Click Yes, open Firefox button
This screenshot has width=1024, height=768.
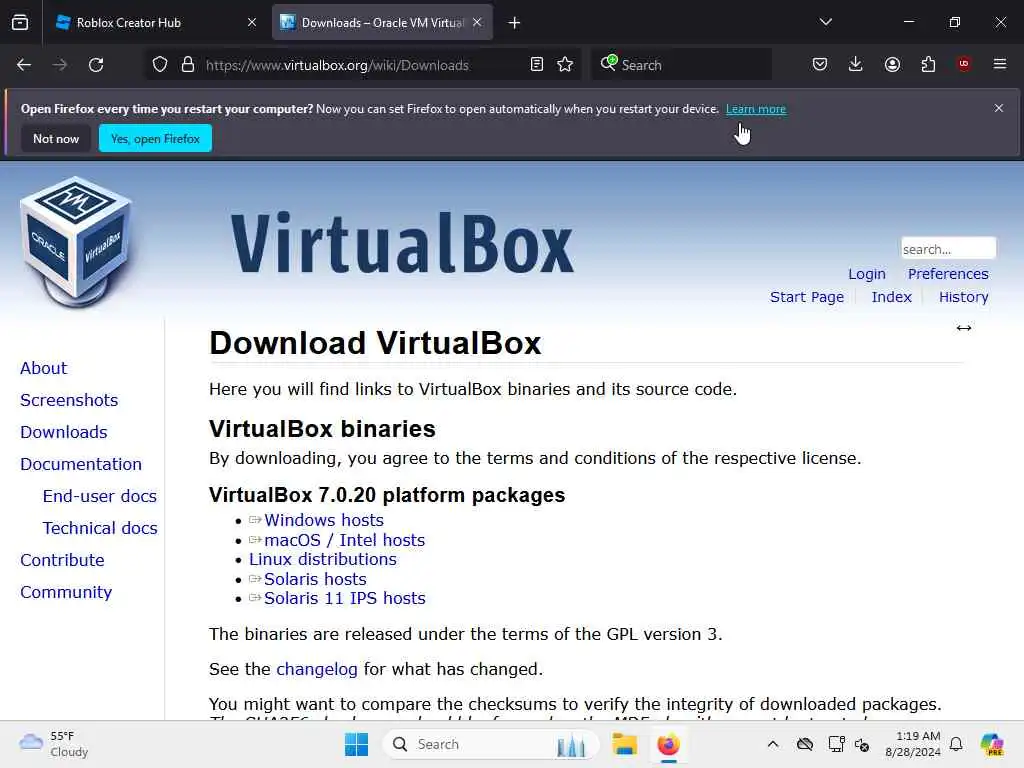tap(155, 138)
